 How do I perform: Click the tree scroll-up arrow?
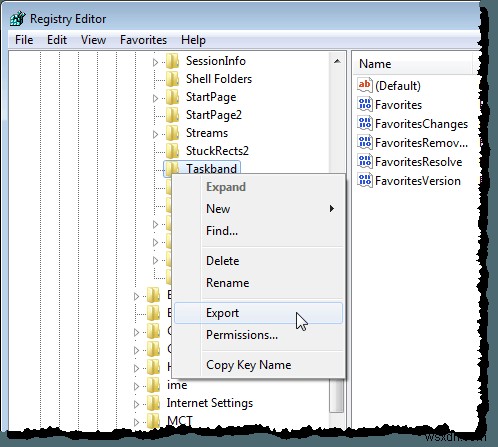click(337, 61)
